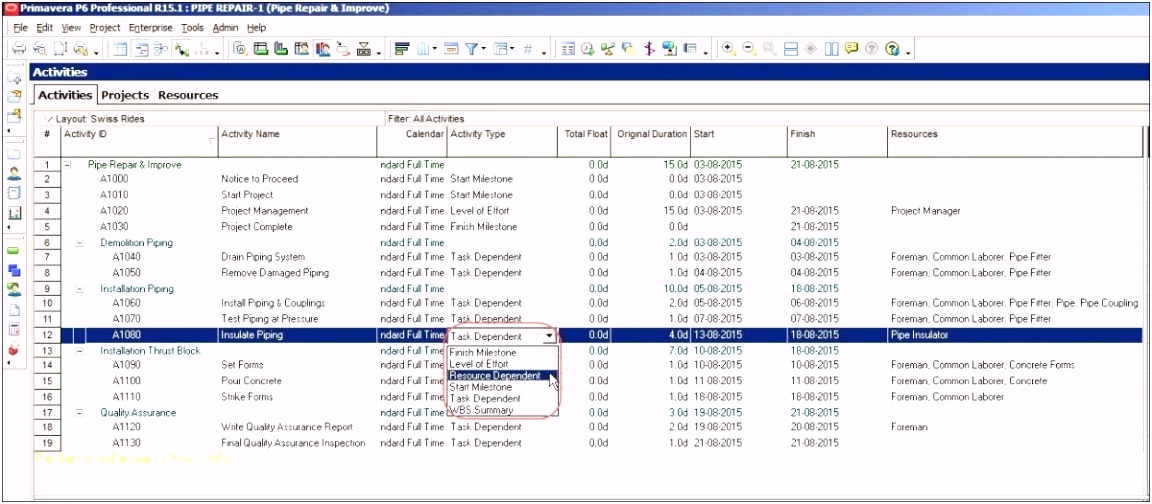The image size is (1152, 504).
Task: Click the speech bubble hint icon
Action: coord(851,48)
